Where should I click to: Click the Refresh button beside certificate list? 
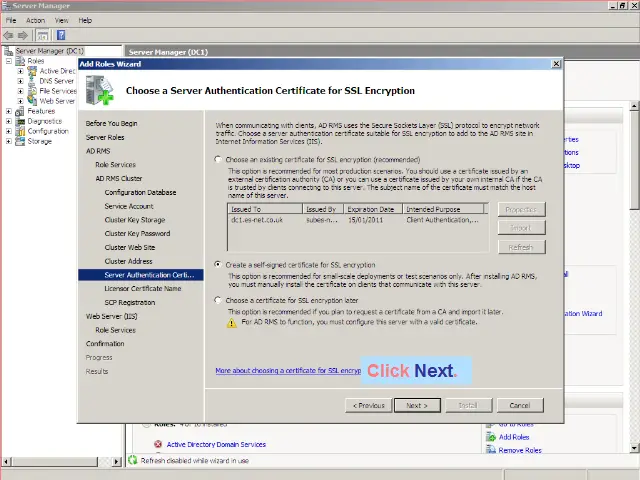tap(521, 247)
